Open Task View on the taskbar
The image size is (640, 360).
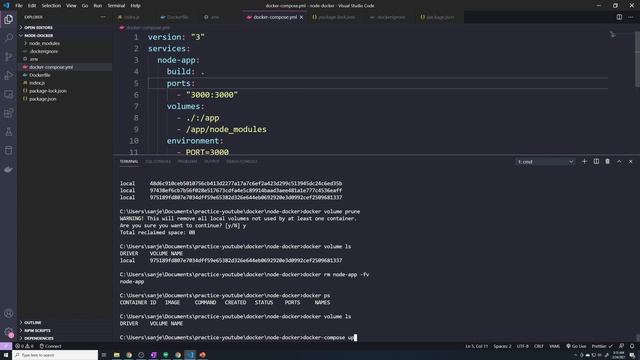tap(104, 355)
